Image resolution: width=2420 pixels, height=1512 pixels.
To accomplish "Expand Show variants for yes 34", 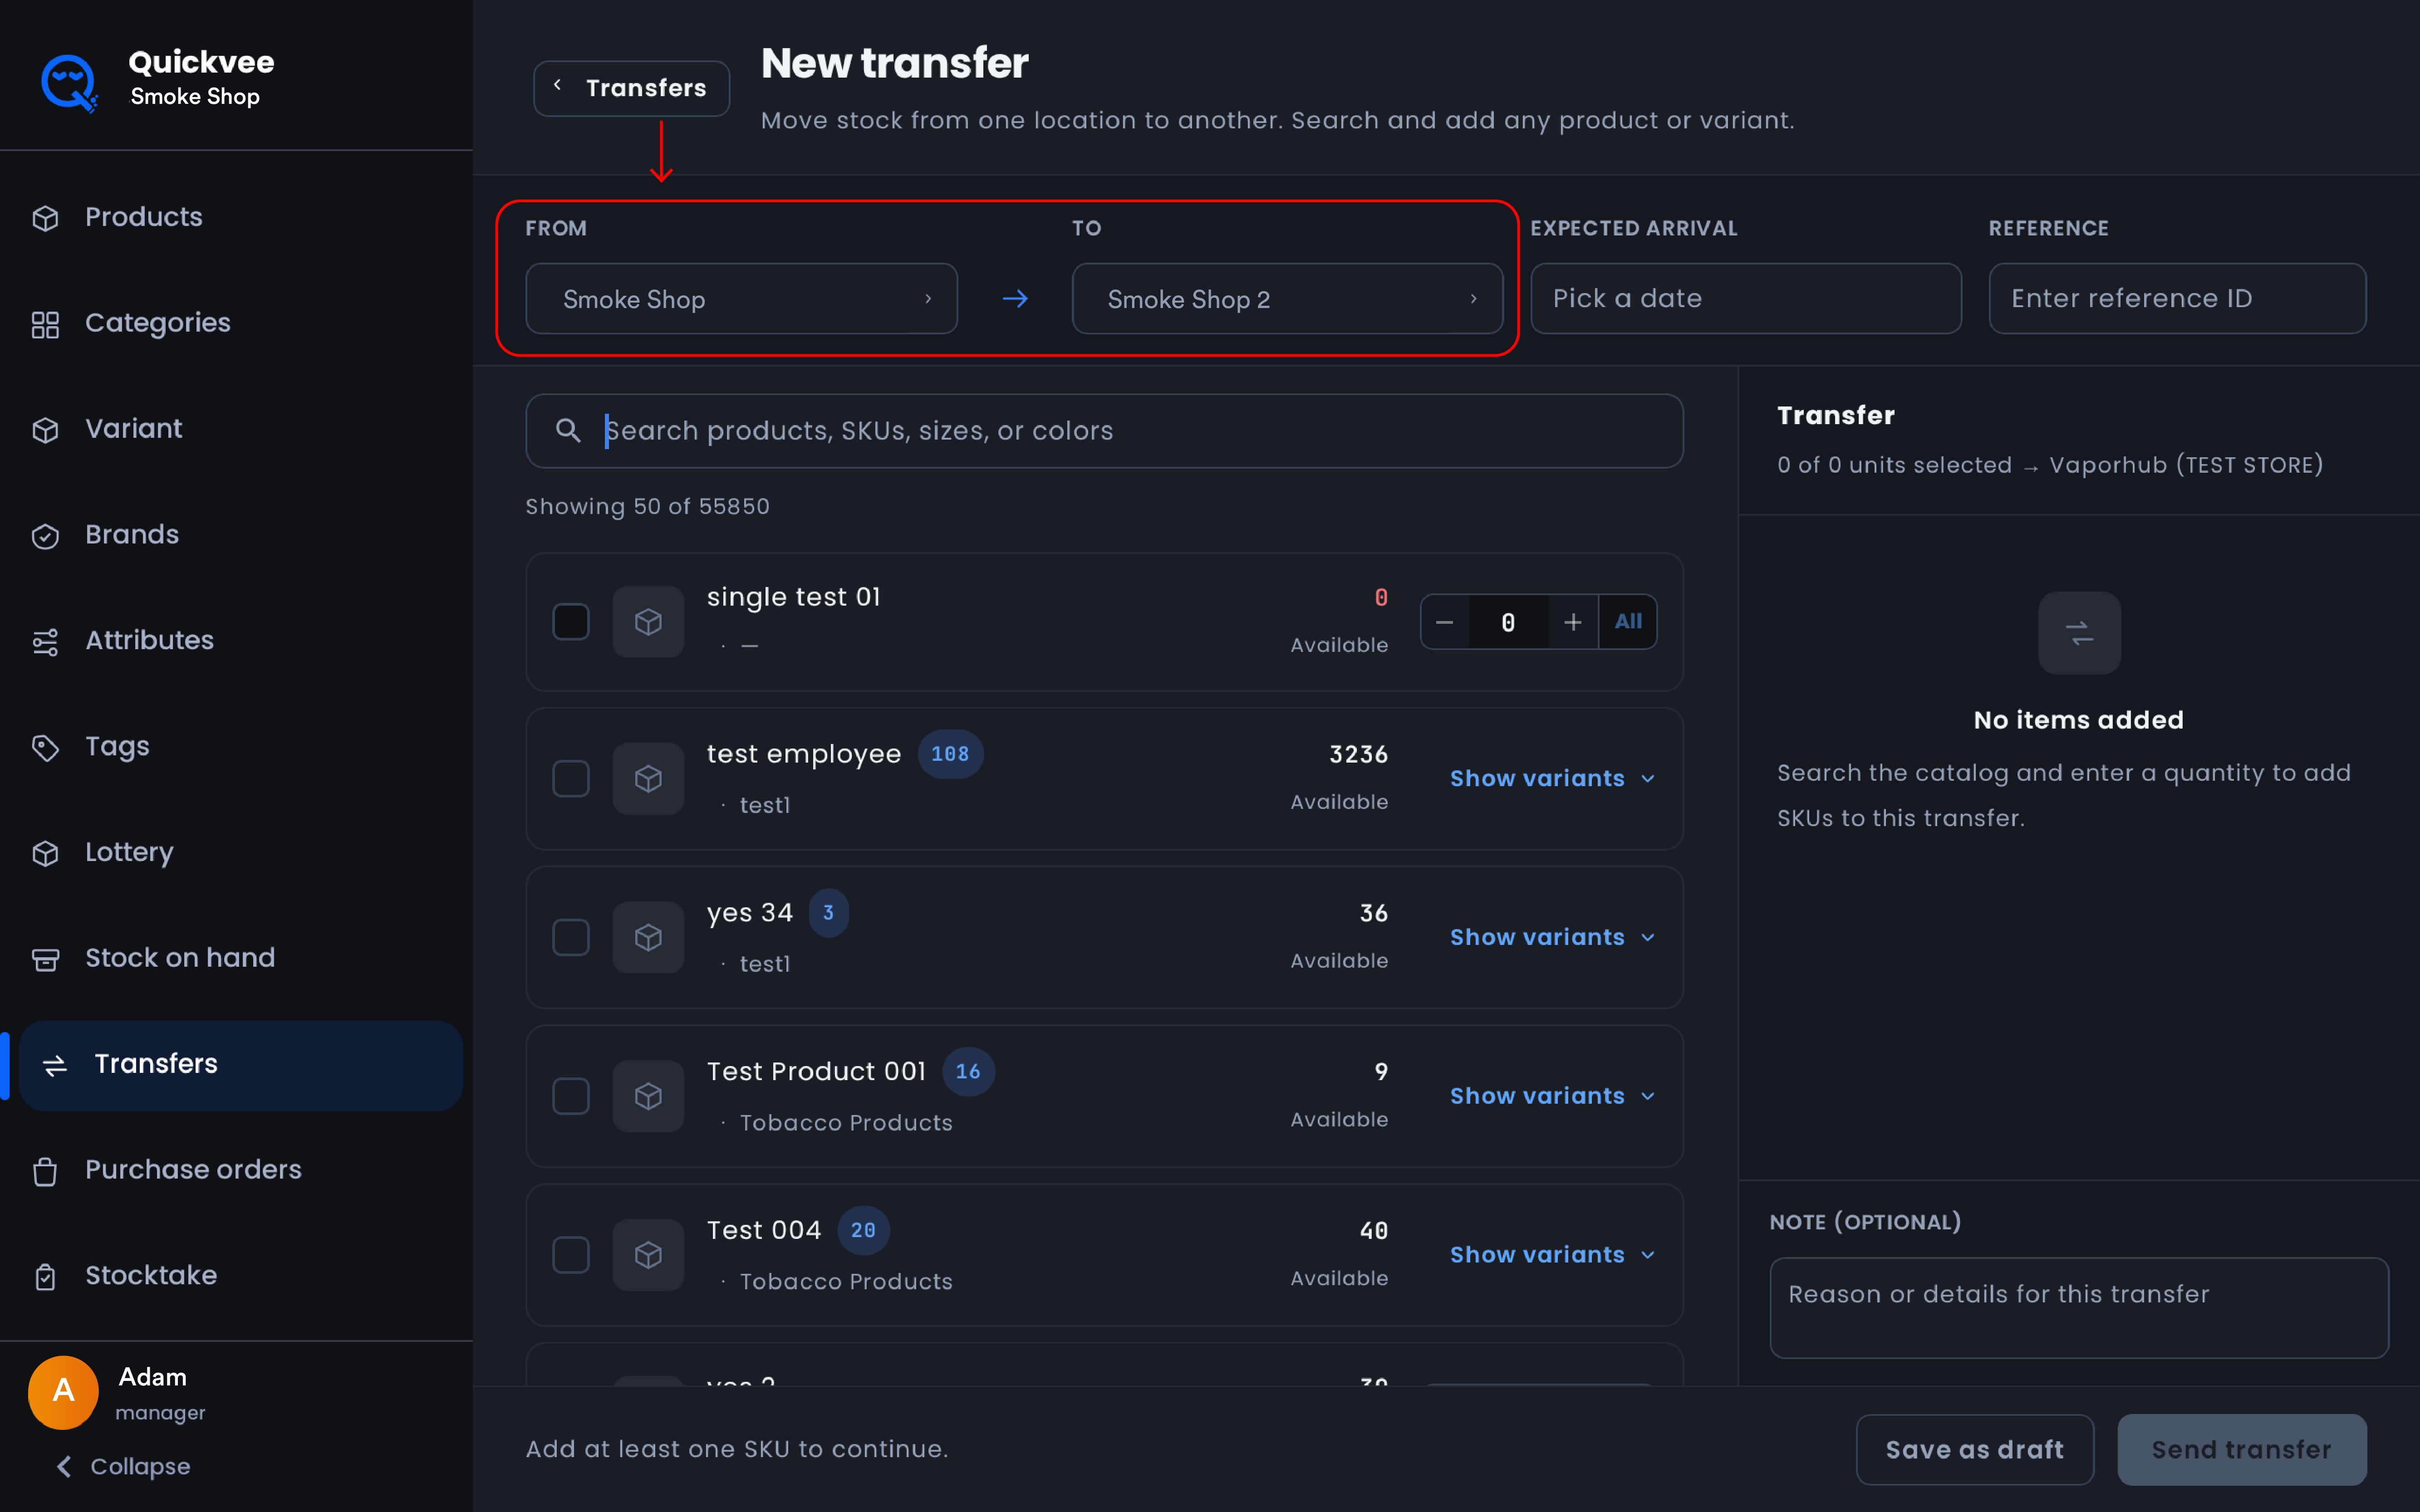I will (1552, 937).
